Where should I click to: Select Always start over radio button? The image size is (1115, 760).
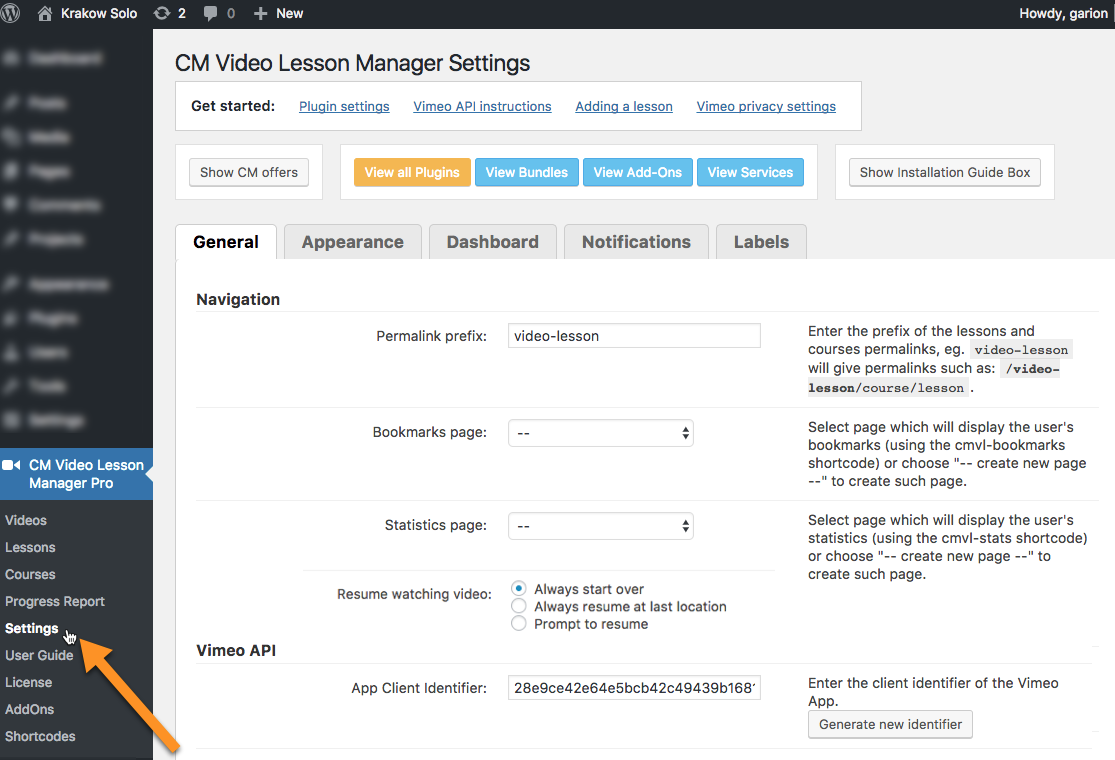(x=519, y=589)
